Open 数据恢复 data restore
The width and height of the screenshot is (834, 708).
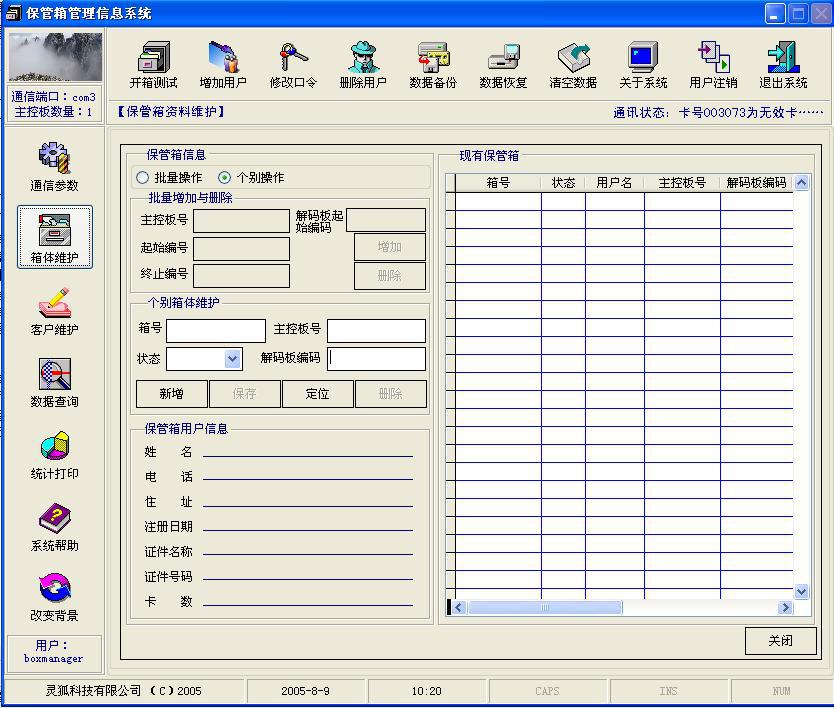click(503, 64)
